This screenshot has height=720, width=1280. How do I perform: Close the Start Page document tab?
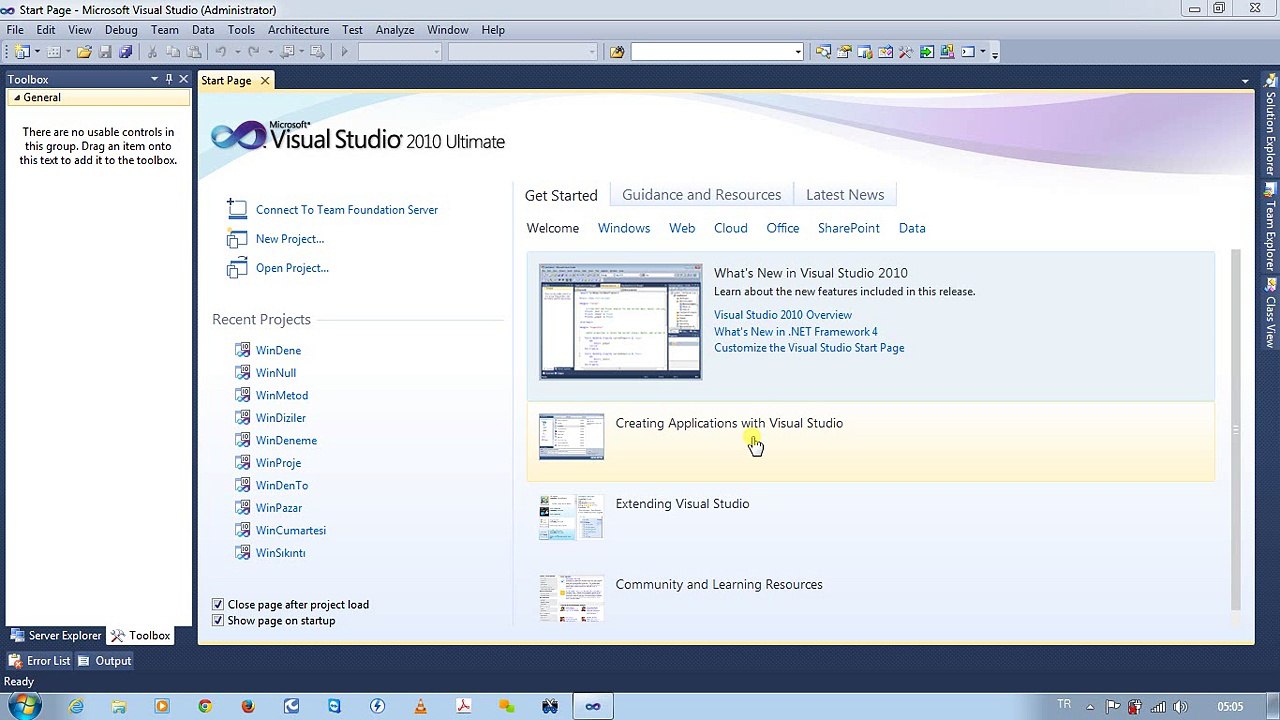pyautogui.click(x=265, y=81)
